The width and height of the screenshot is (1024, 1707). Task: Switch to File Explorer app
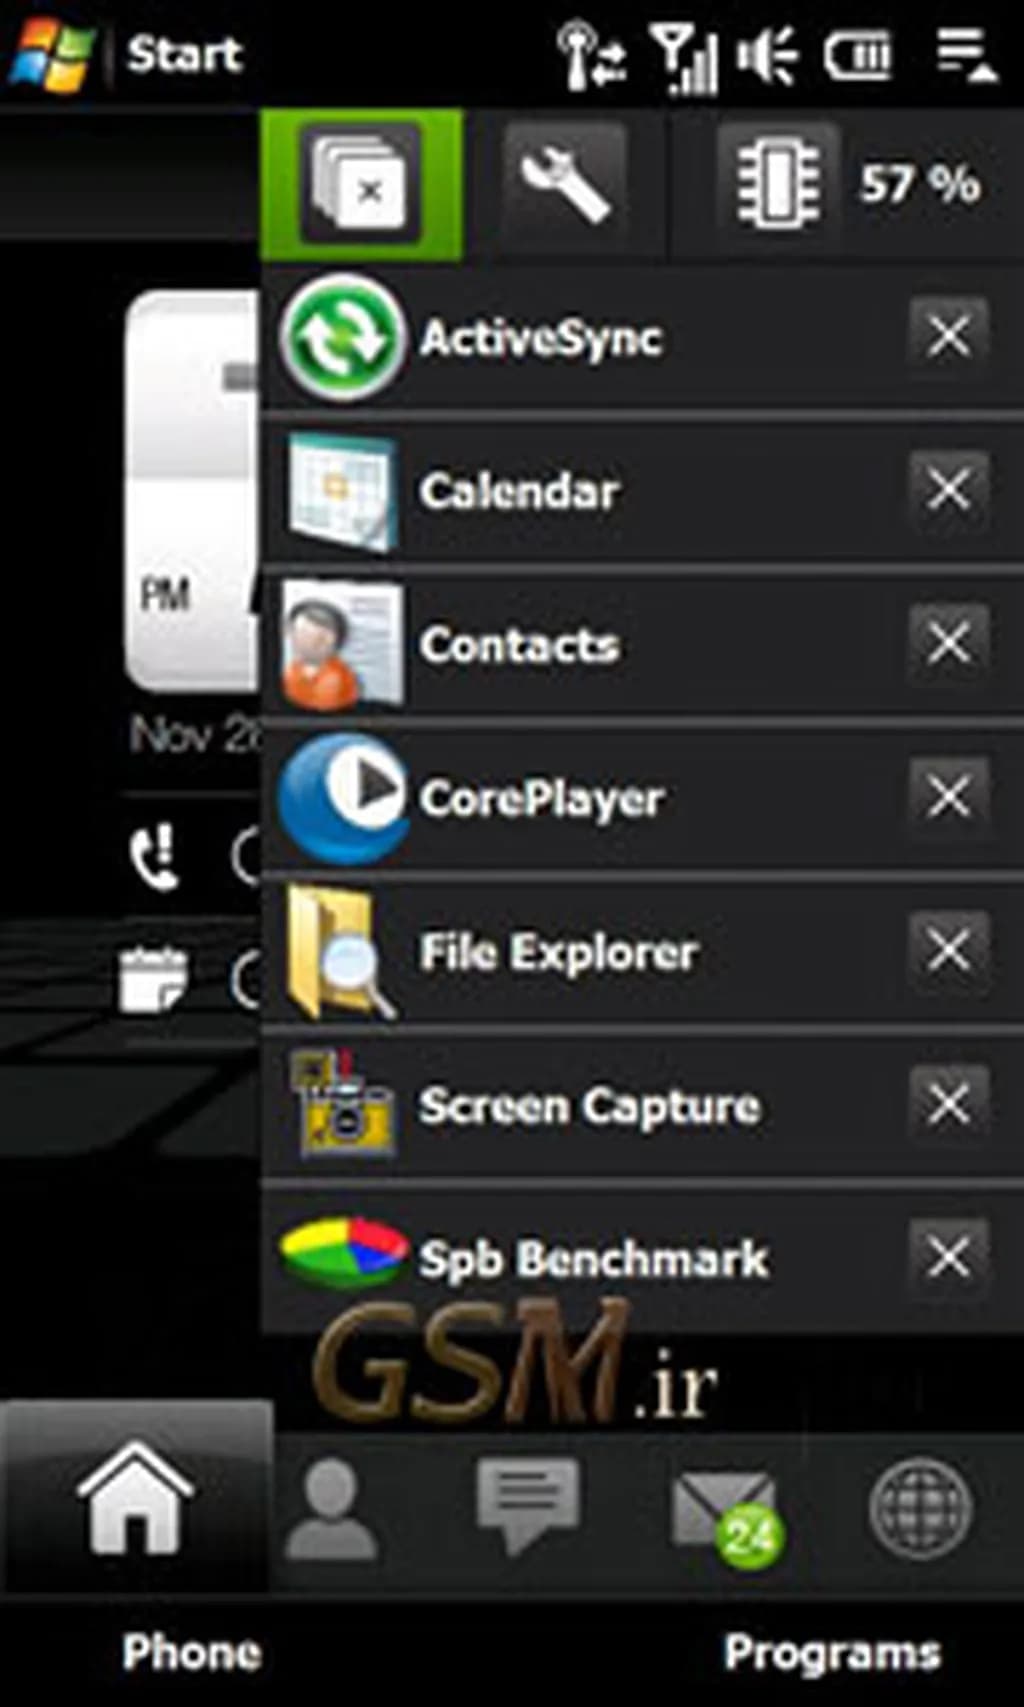(x=556, y=952)
